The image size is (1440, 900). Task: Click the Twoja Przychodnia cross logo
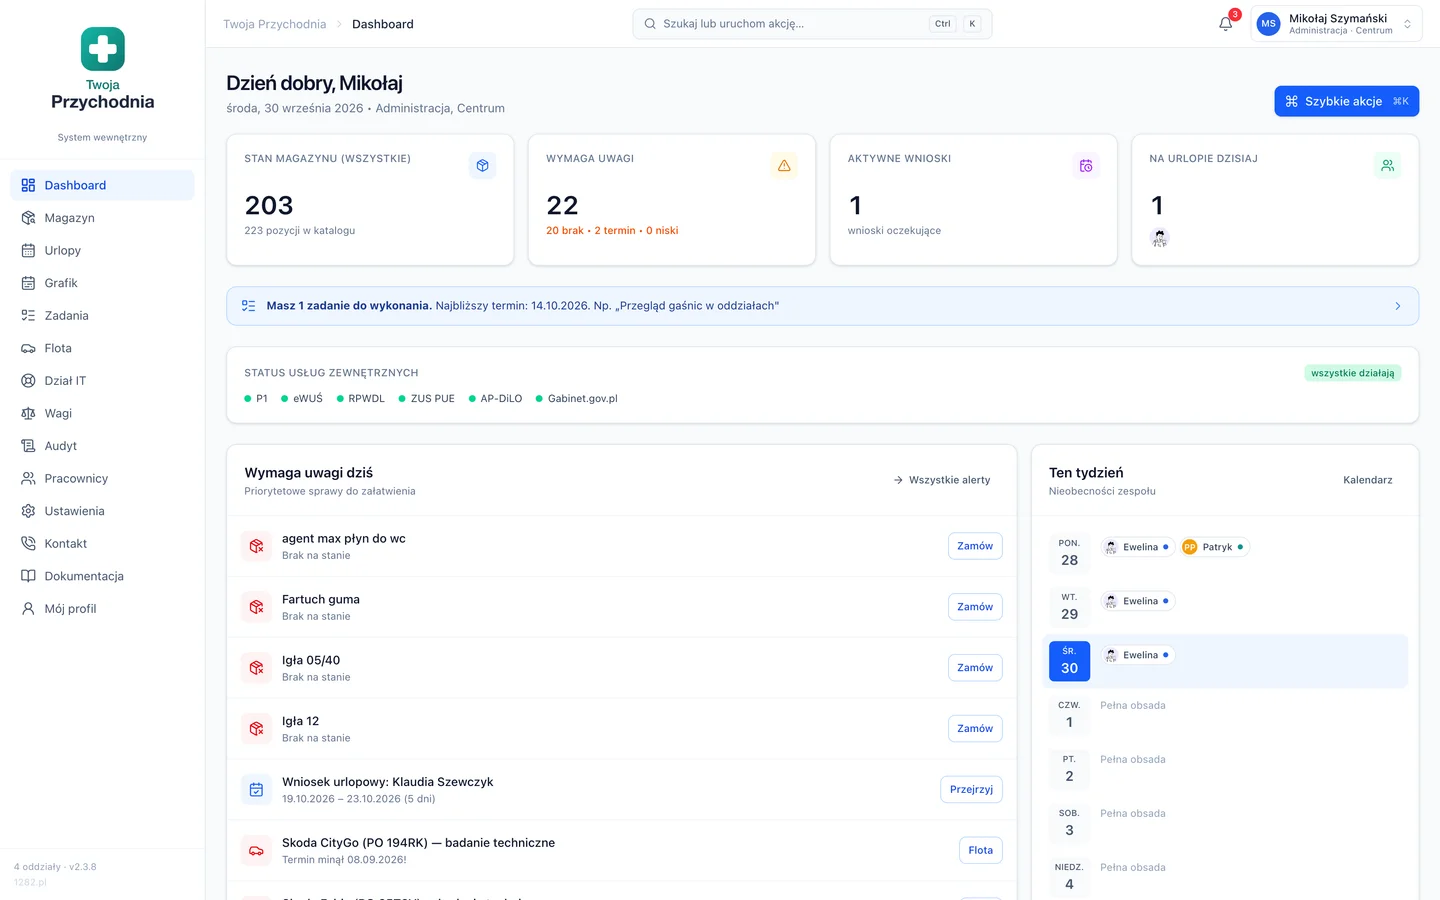coord(103,49)
